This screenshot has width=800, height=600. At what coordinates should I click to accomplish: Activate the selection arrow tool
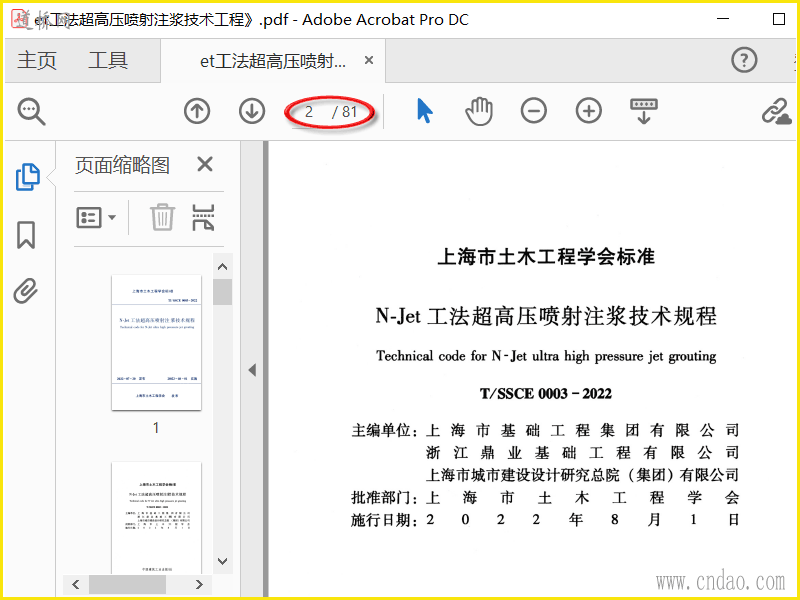point(424,111)
